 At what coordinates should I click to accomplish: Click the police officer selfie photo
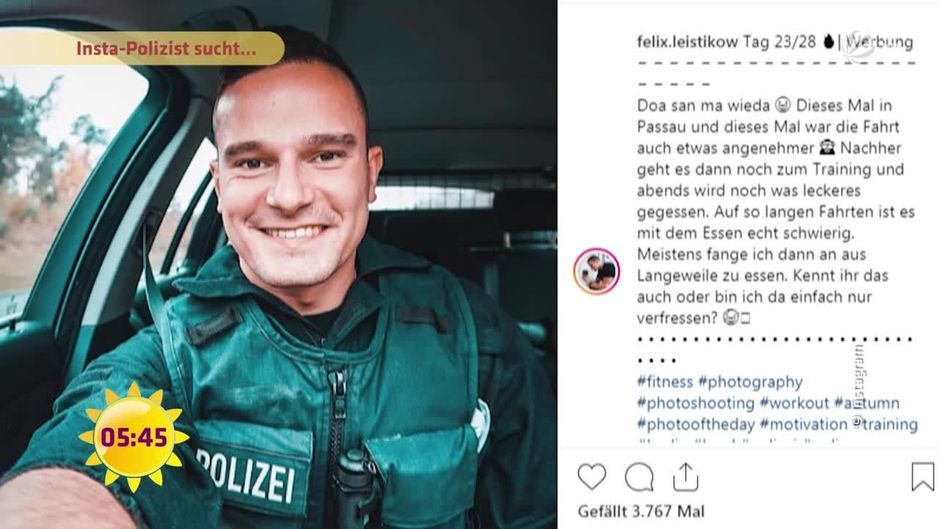pyautogui.click(x=278, y=264)
